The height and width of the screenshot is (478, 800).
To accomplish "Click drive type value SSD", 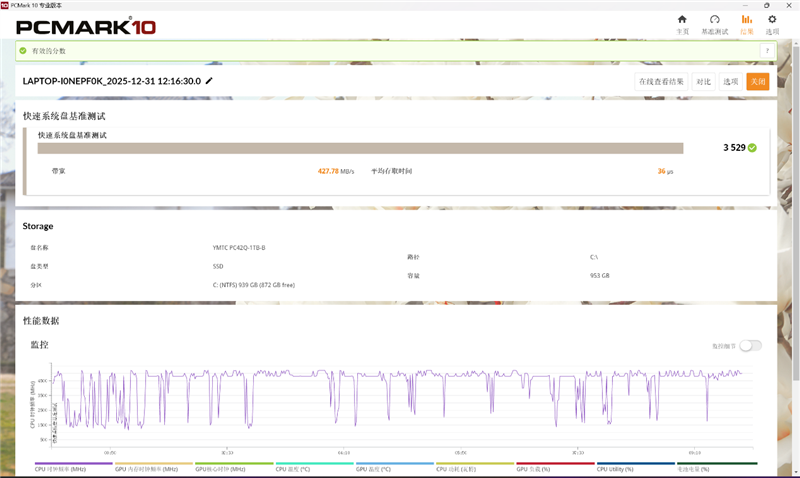I will [218, 266].
